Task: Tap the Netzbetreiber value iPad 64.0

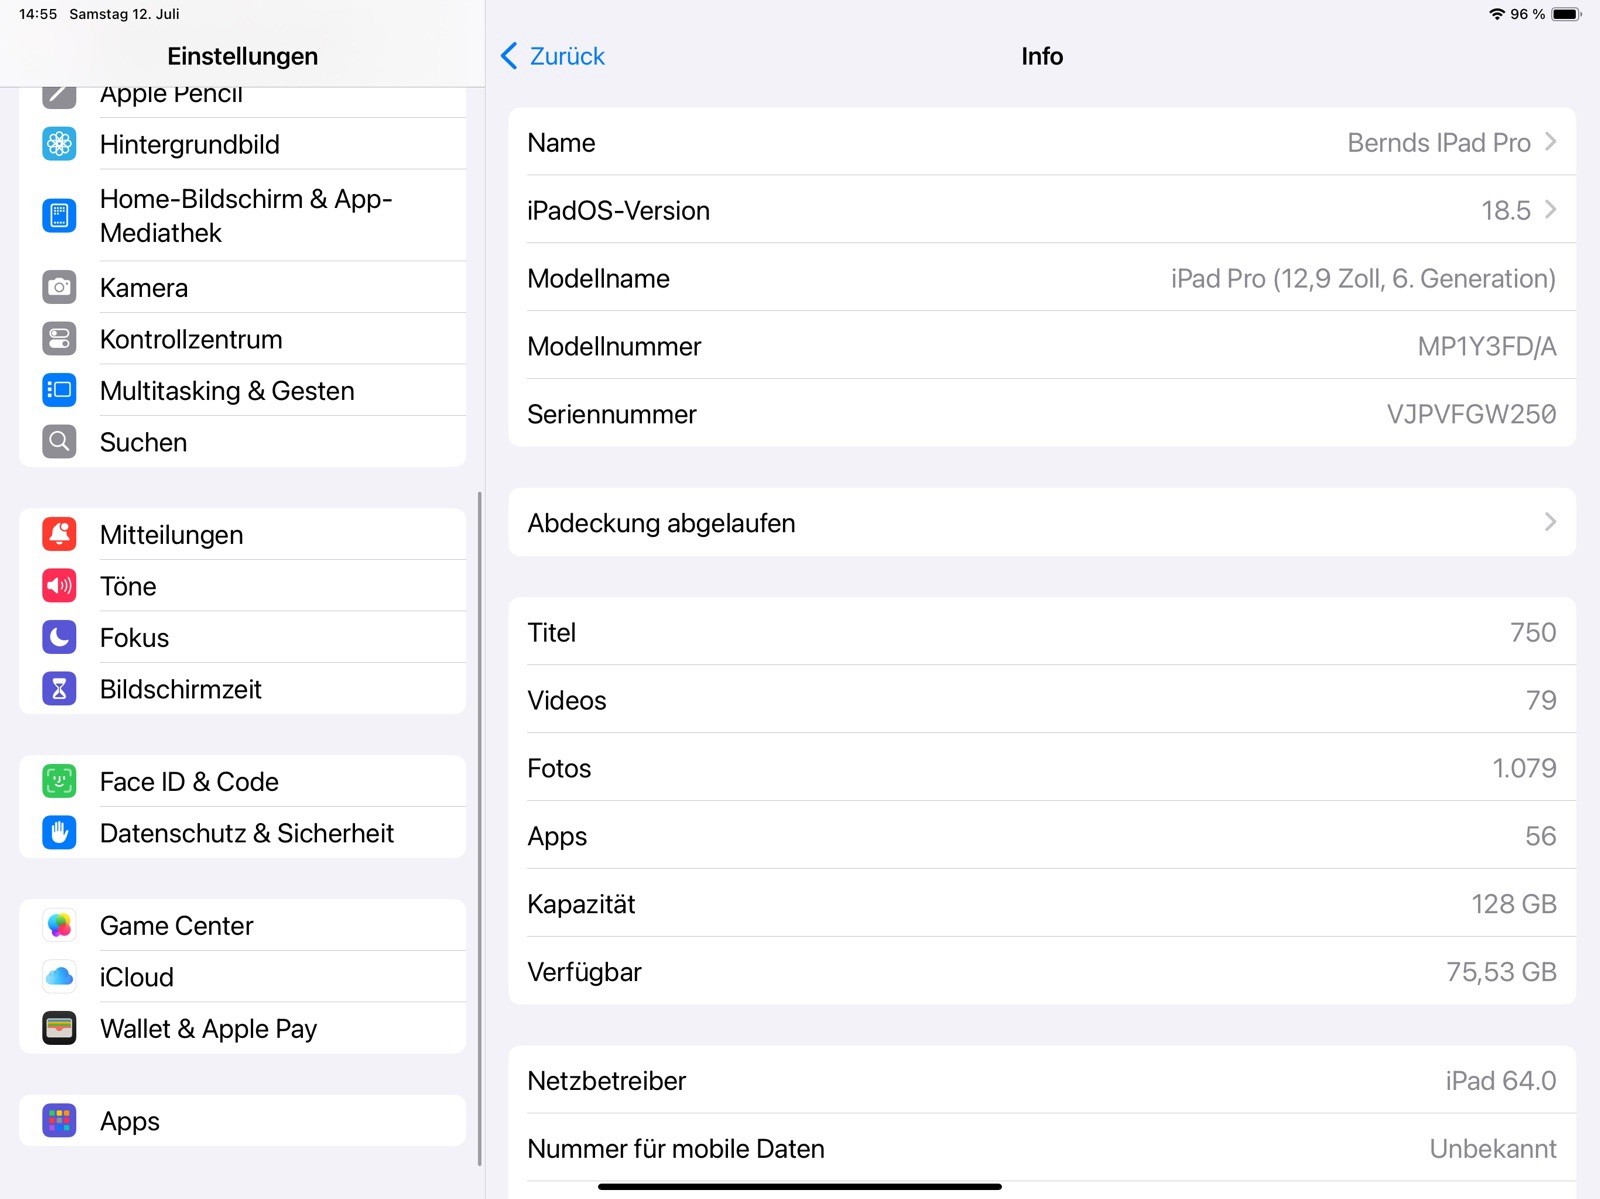Action: coord(1501,1081)
